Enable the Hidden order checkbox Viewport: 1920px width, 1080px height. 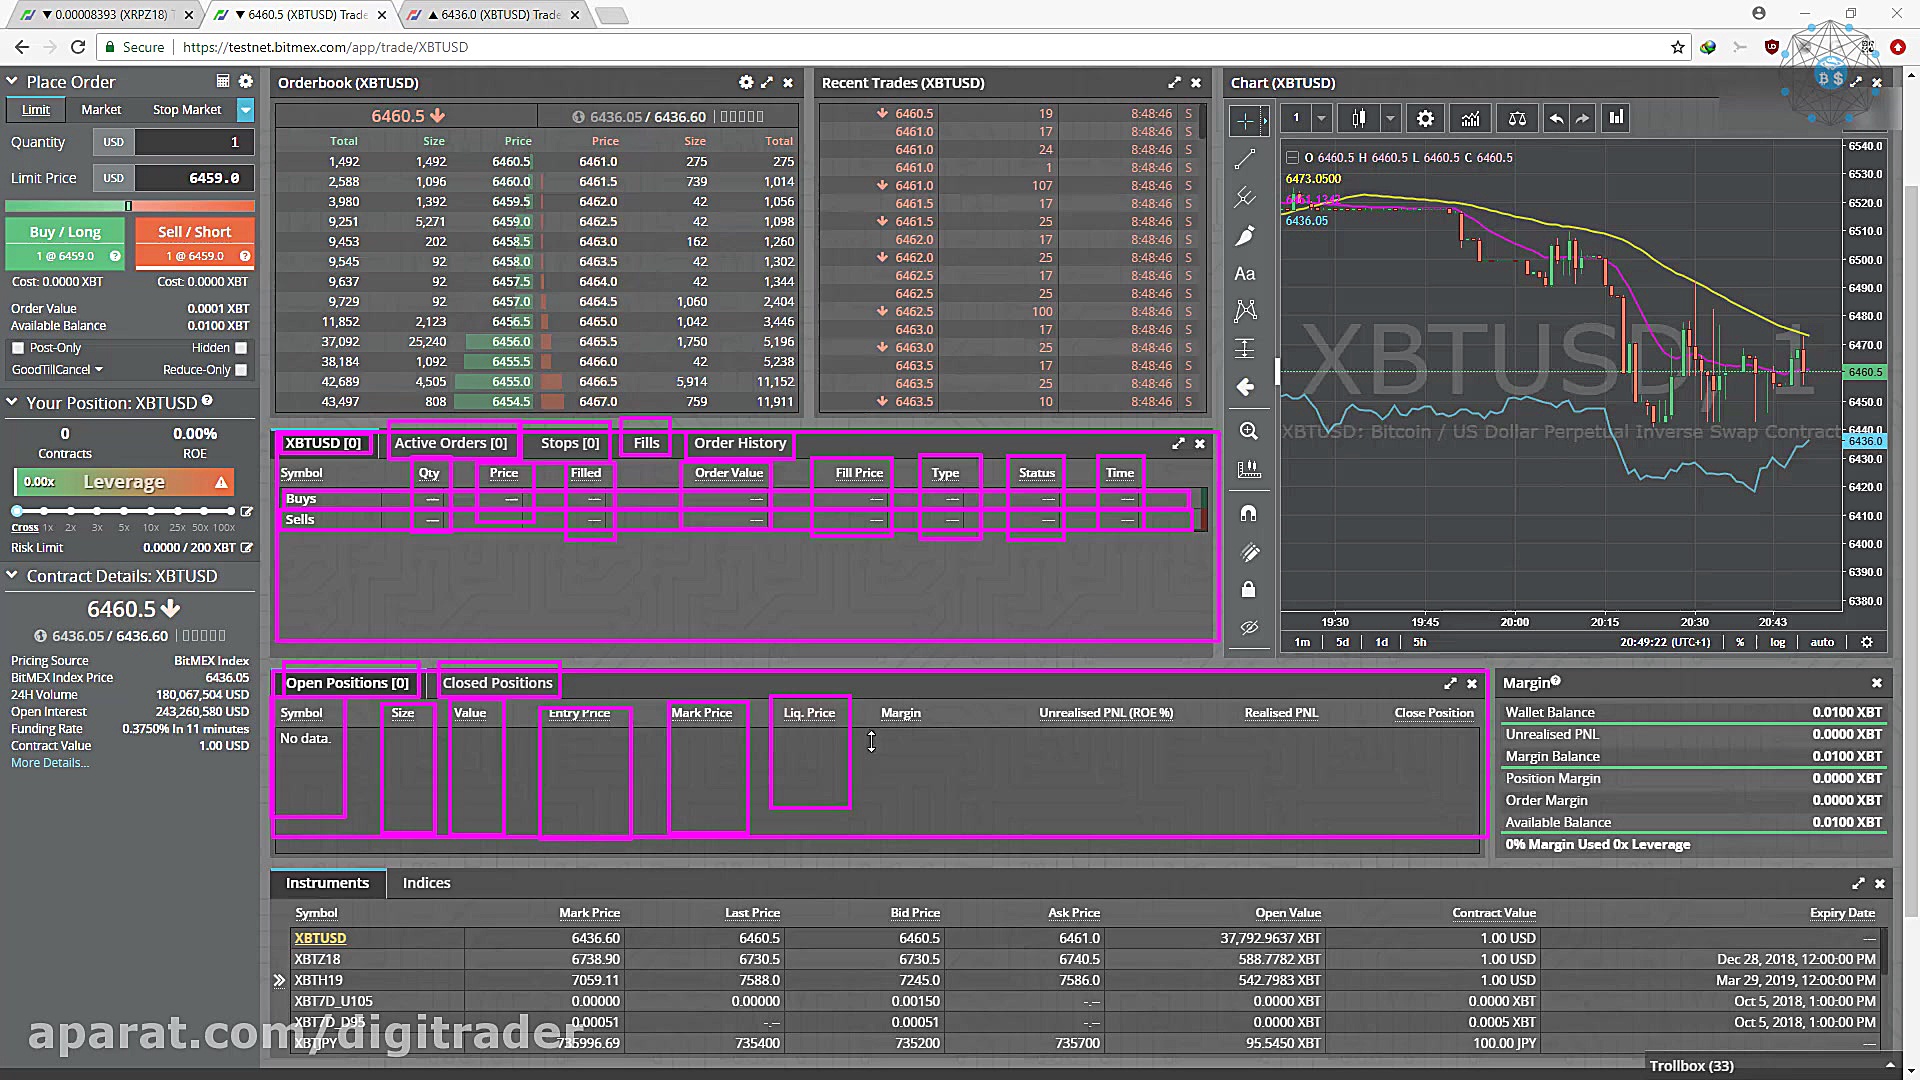coord(241,348)
